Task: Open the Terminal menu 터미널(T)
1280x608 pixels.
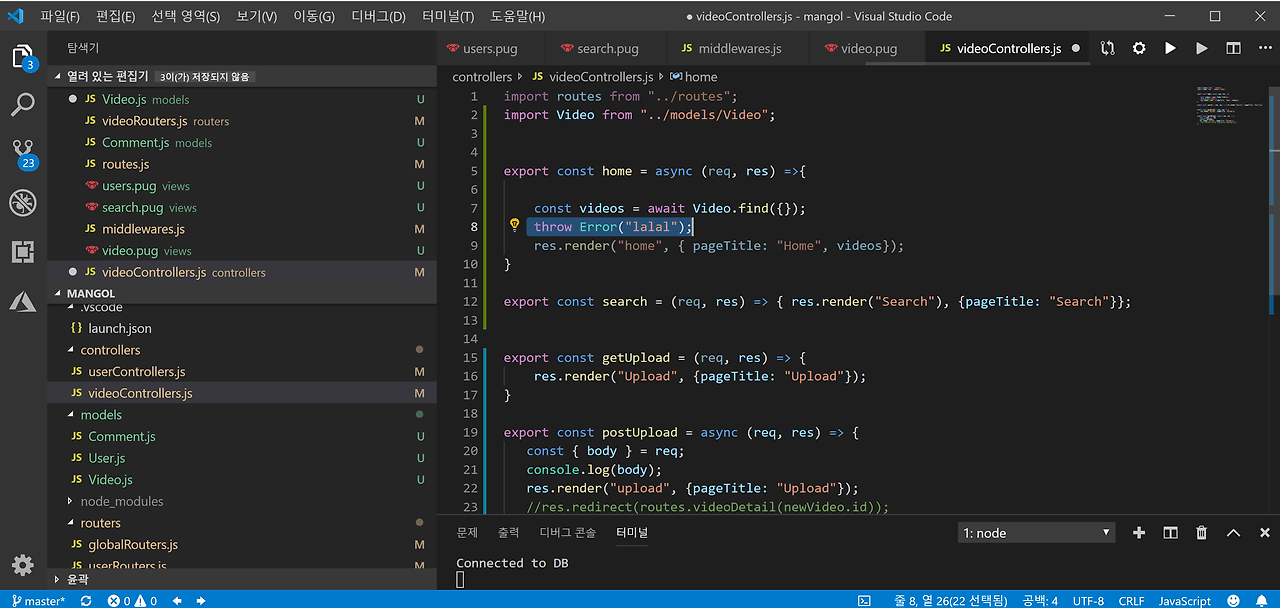Action: pyautogui.click(x=449, y=16)
